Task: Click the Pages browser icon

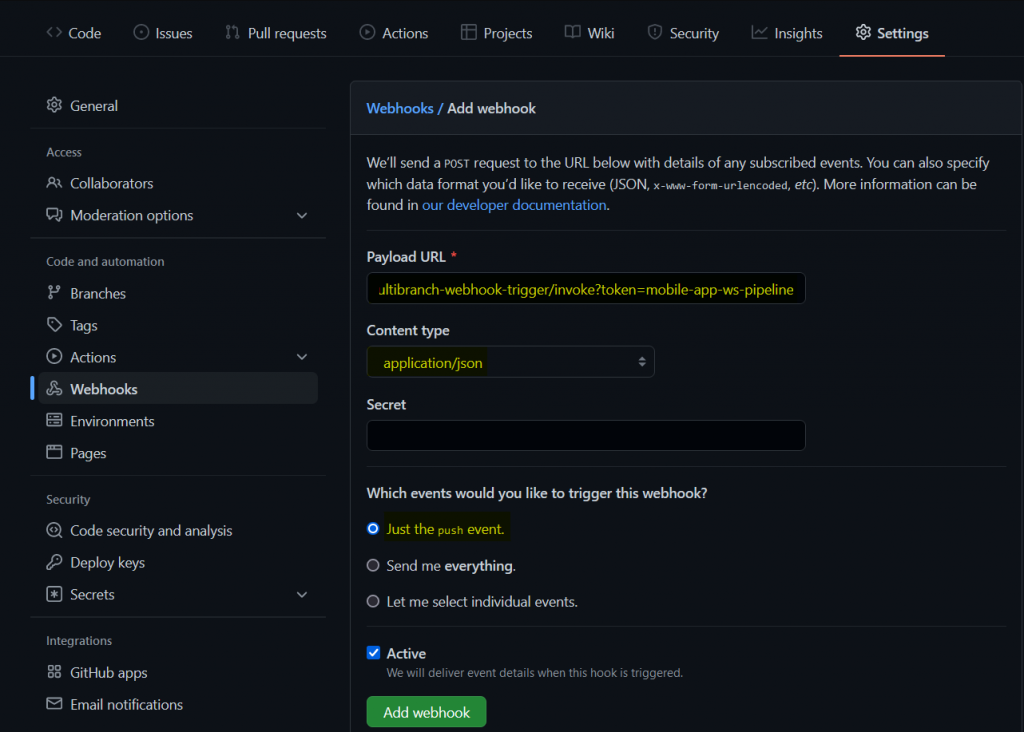Action: pos(54,452)
